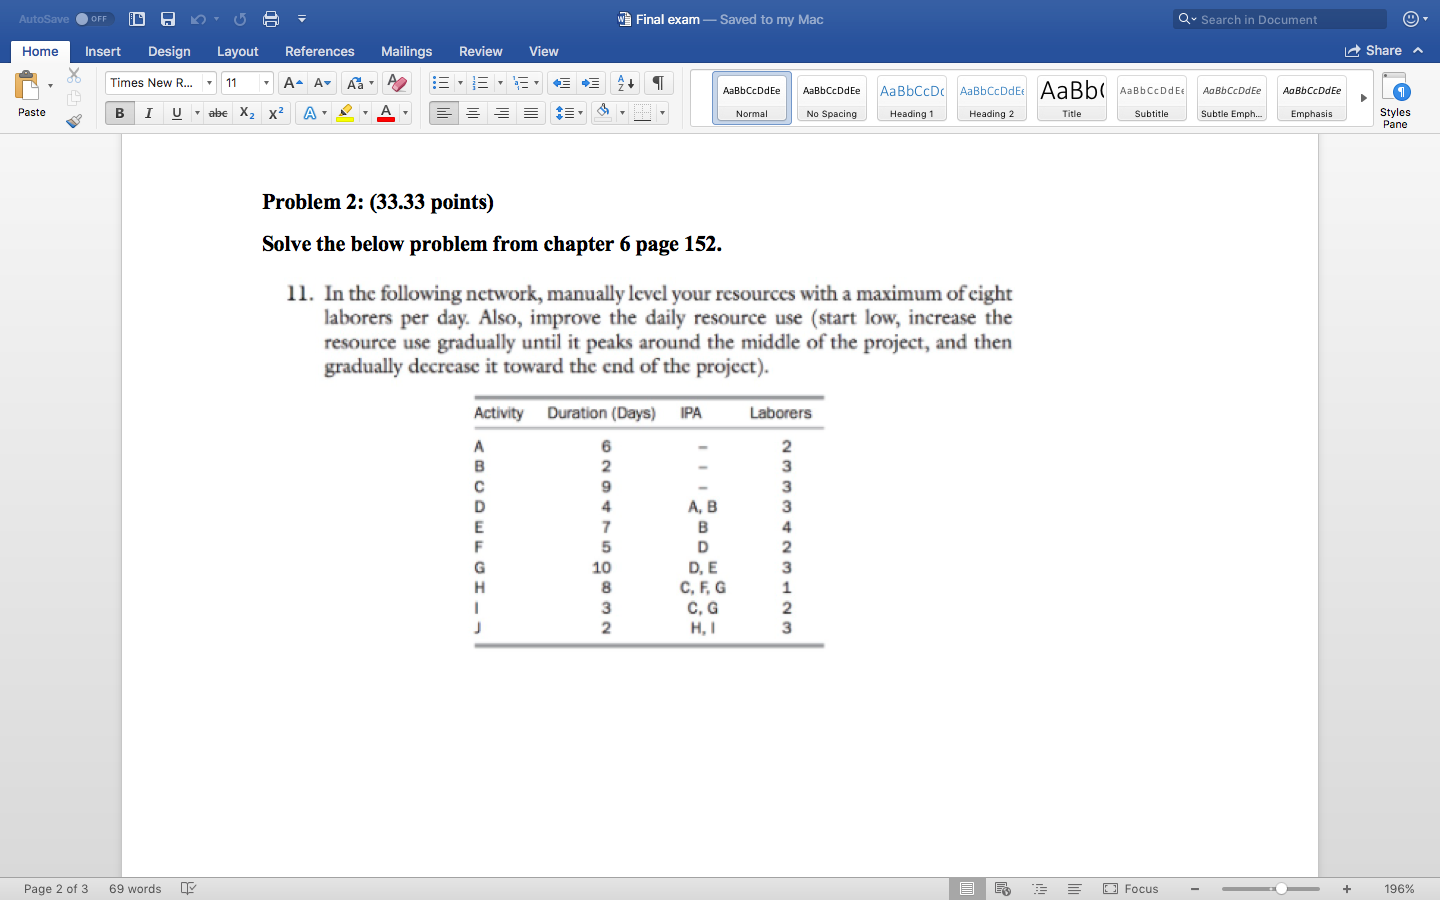
Task: Toggle paragraph marks display
Action: pos(658,83)
